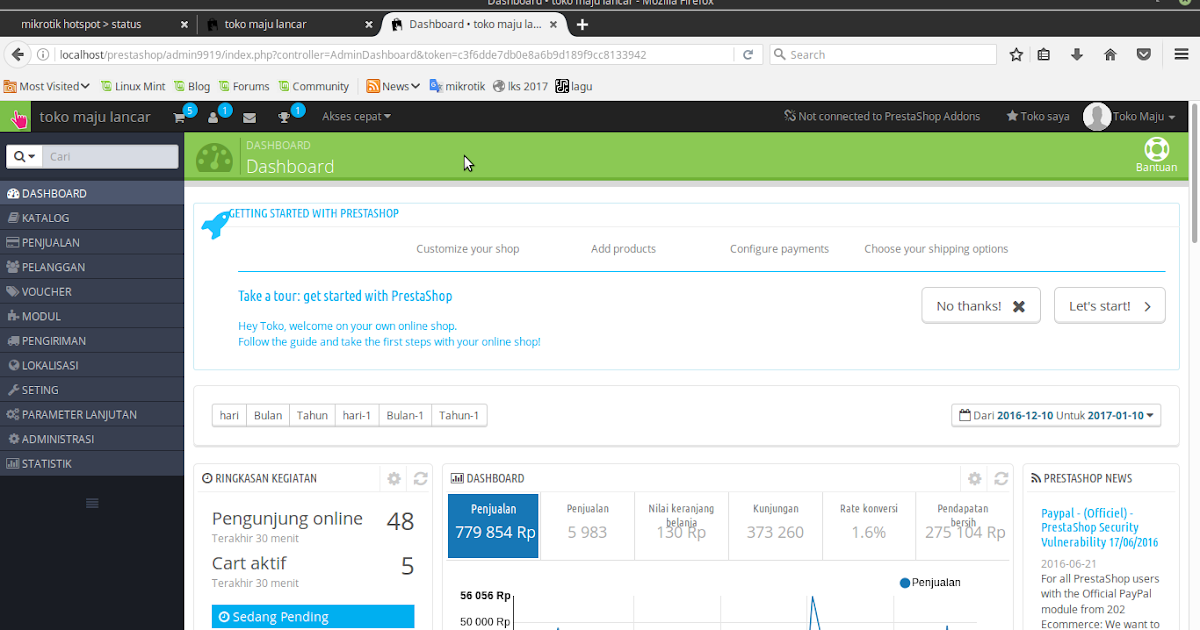The width and height of the screenshot is (1200, 630).
Task: Open the customers notification icon
Action: (x=214, y=117)
